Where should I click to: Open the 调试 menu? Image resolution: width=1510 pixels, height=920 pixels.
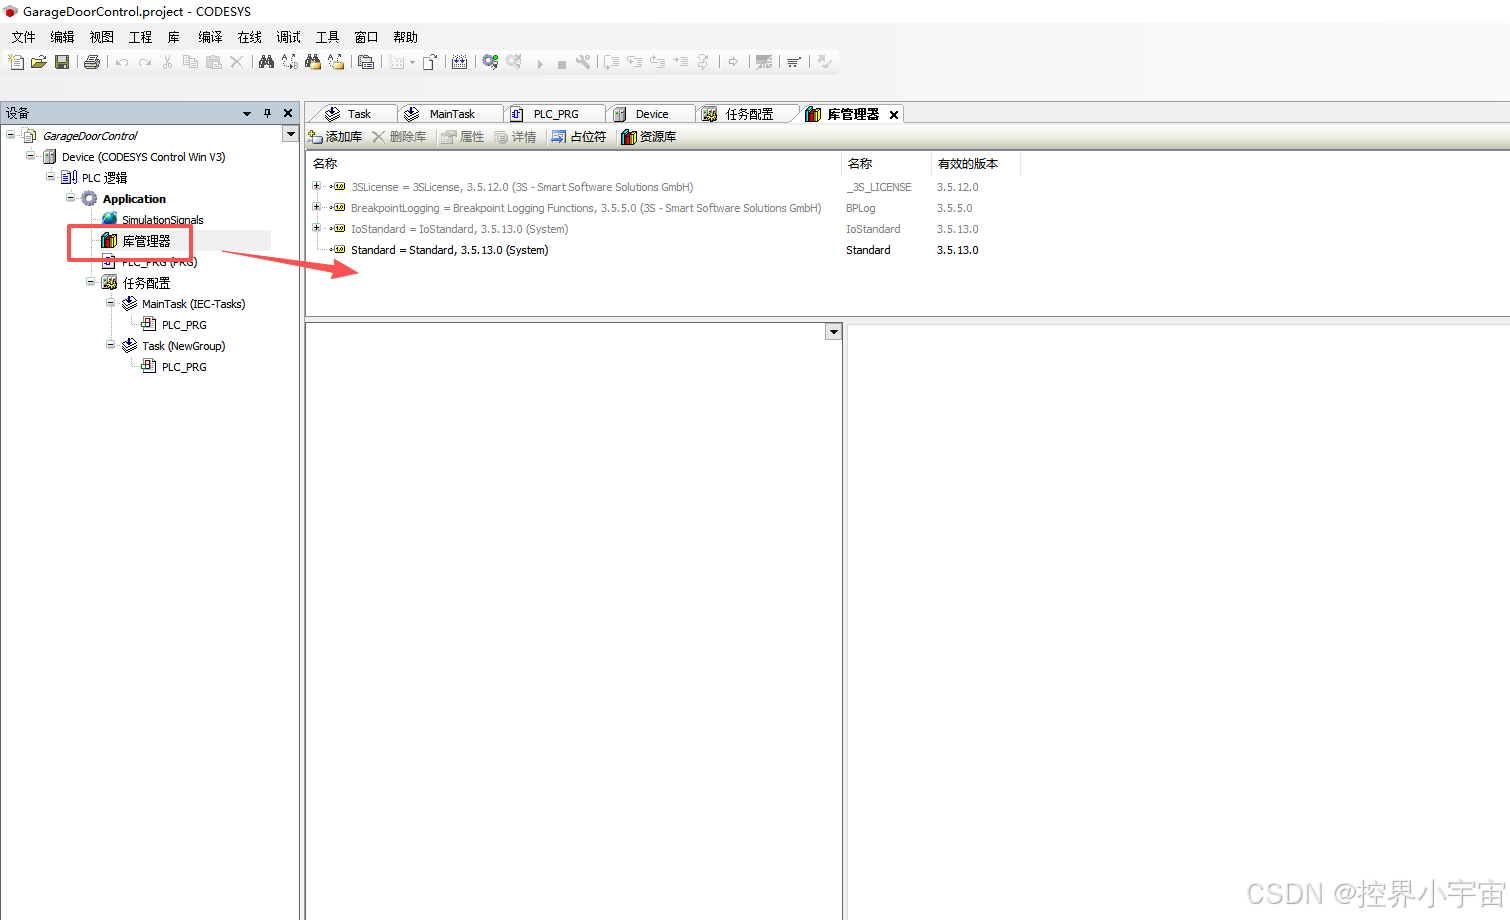(289, 37)
